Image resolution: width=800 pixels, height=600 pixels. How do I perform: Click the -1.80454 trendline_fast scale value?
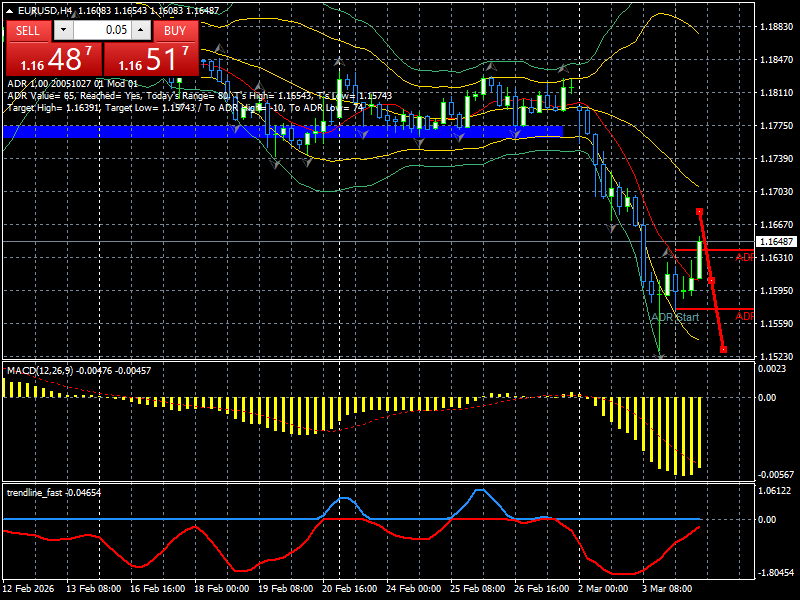click(776, 572)
